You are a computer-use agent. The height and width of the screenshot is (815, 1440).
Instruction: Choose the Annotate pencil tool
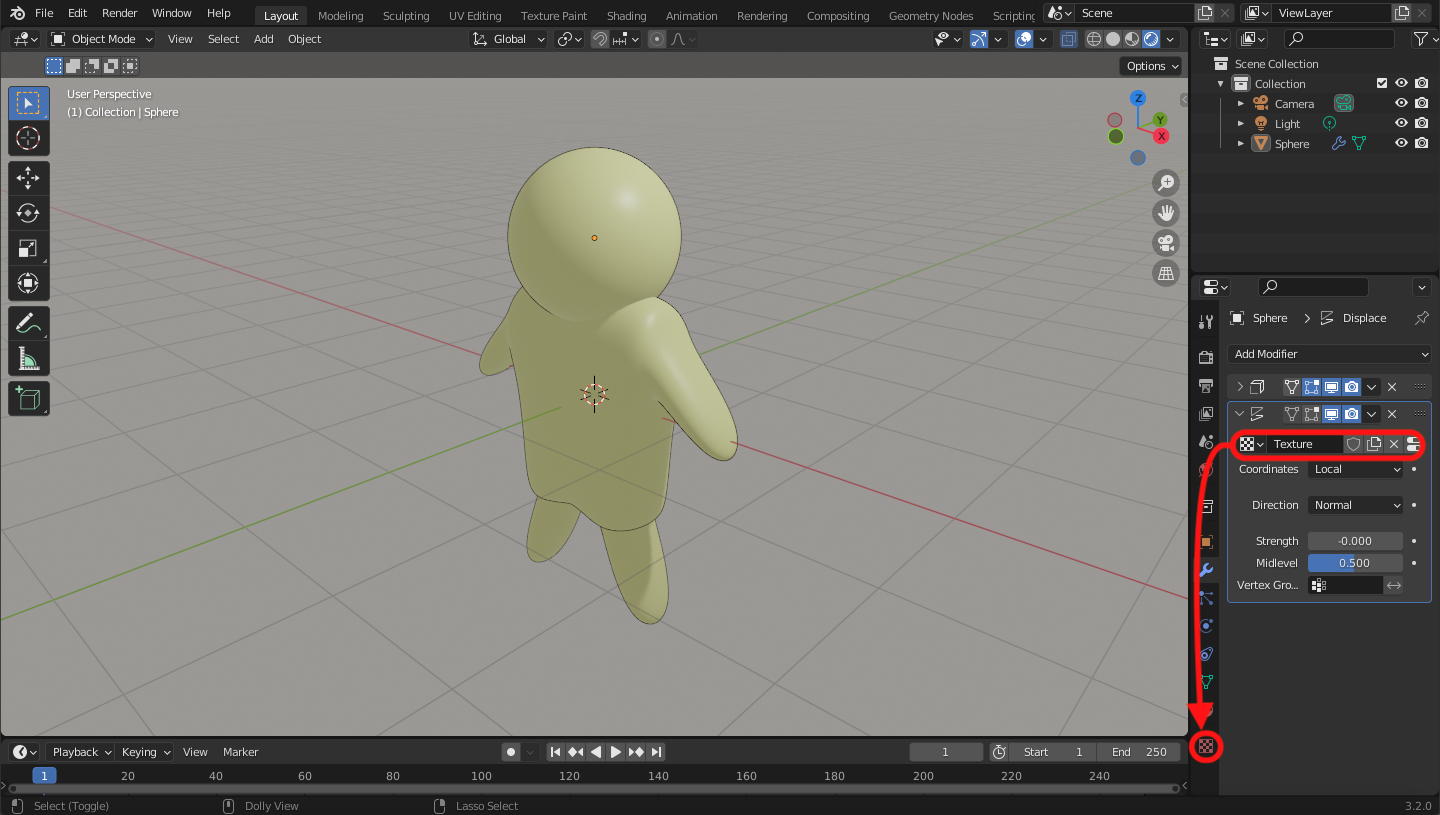(x=29, y=324)
